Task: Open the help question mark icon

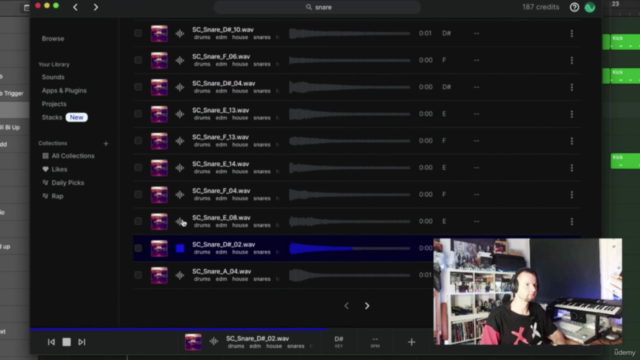Action: tap(574, 7)
